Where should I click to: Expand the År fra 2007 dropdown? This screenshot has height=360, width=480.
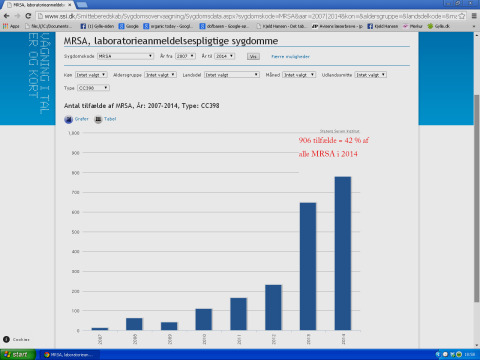point(185,56)
